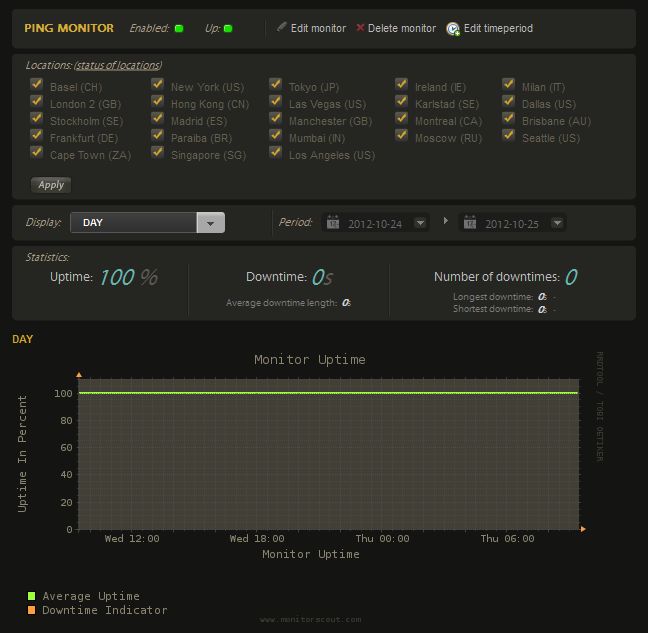
Task: Click the Edit monitor pencil icon
Action: point(281,28)
